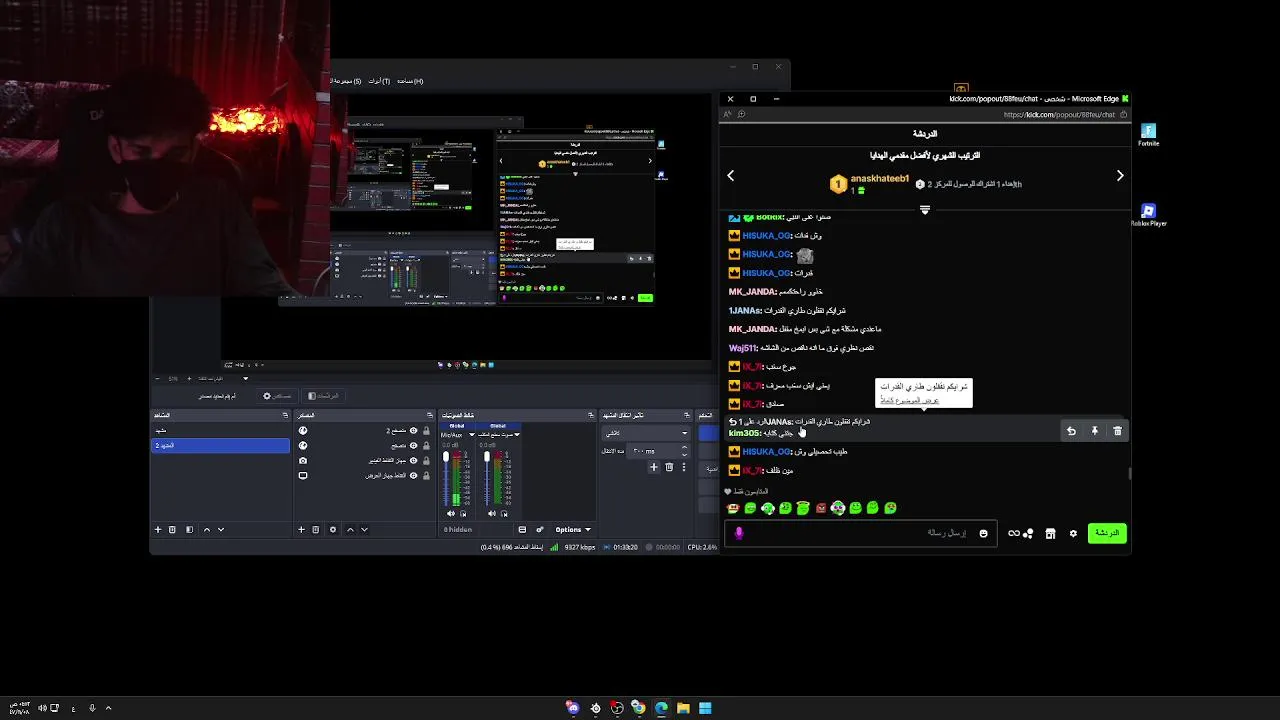This screenshot has height=720, width=1280.
Task: Toggle lock on first source row
Action: click(426, 431)
